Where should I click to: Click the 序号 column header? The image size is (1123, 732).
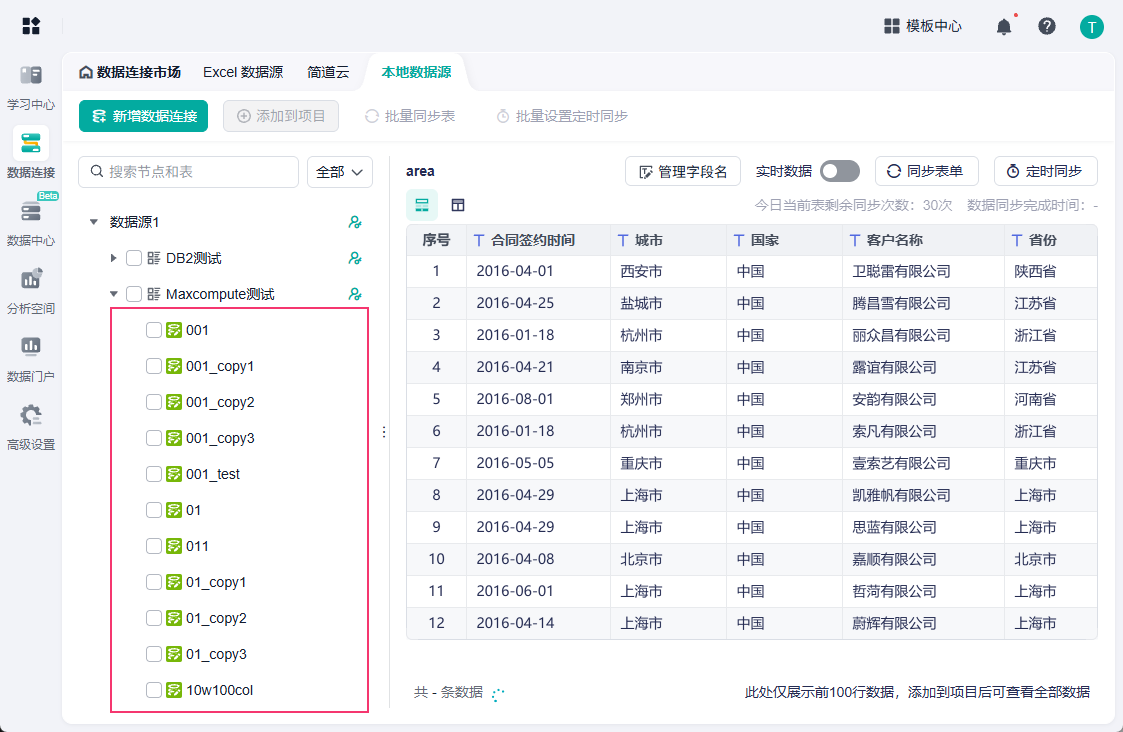tap(436, 241)
